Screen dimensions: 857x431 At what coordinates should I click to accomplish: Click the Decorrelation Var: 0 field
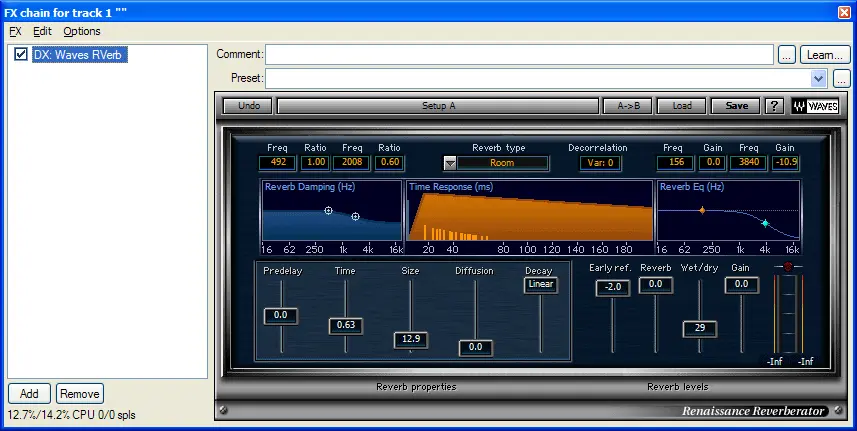[600, 163]
